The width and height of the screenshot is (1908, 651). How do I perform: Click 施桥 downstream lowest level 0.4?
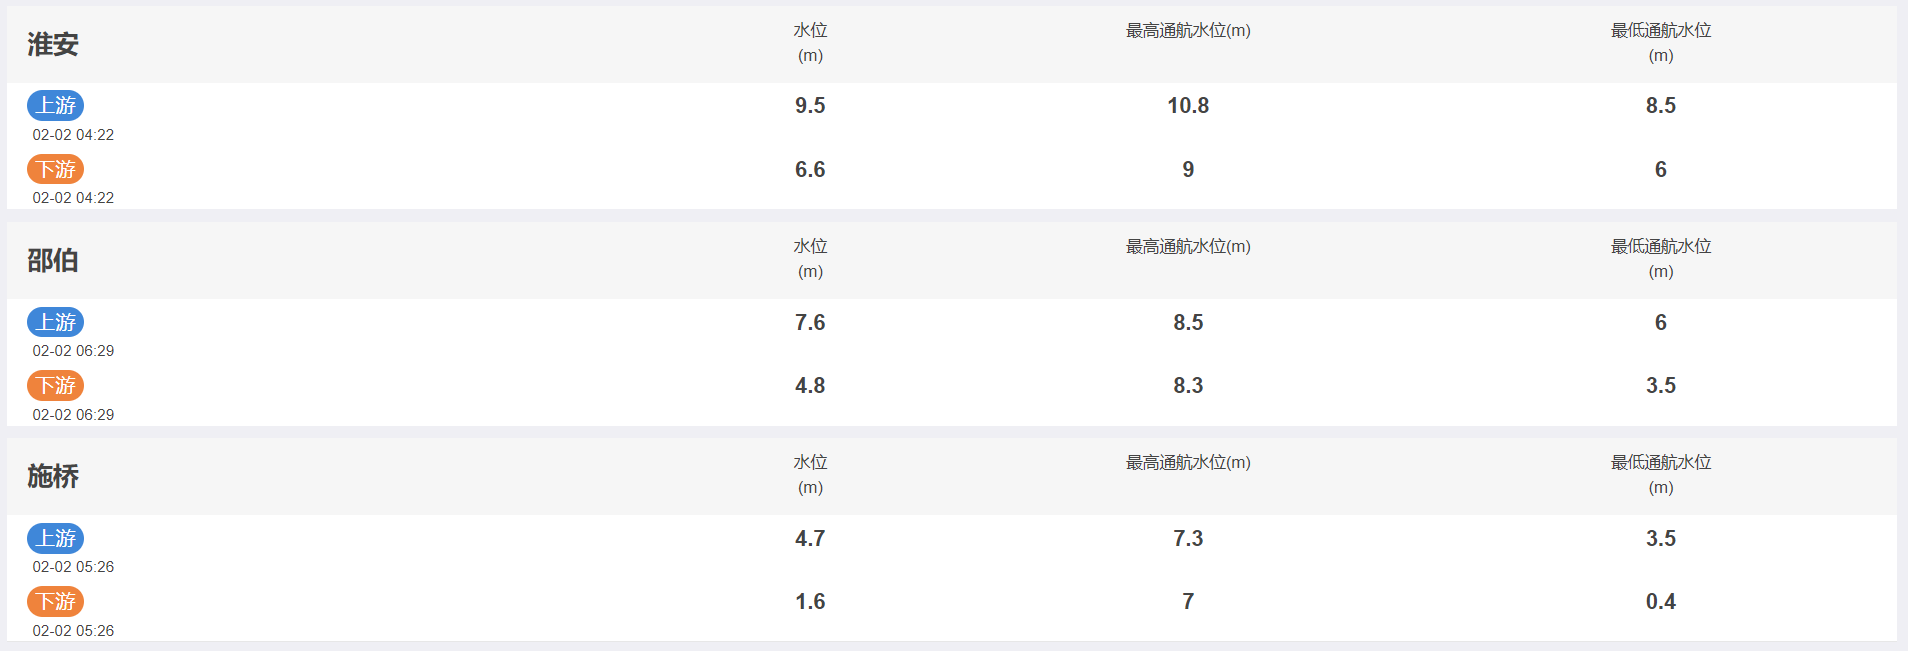coord(1661,601)
